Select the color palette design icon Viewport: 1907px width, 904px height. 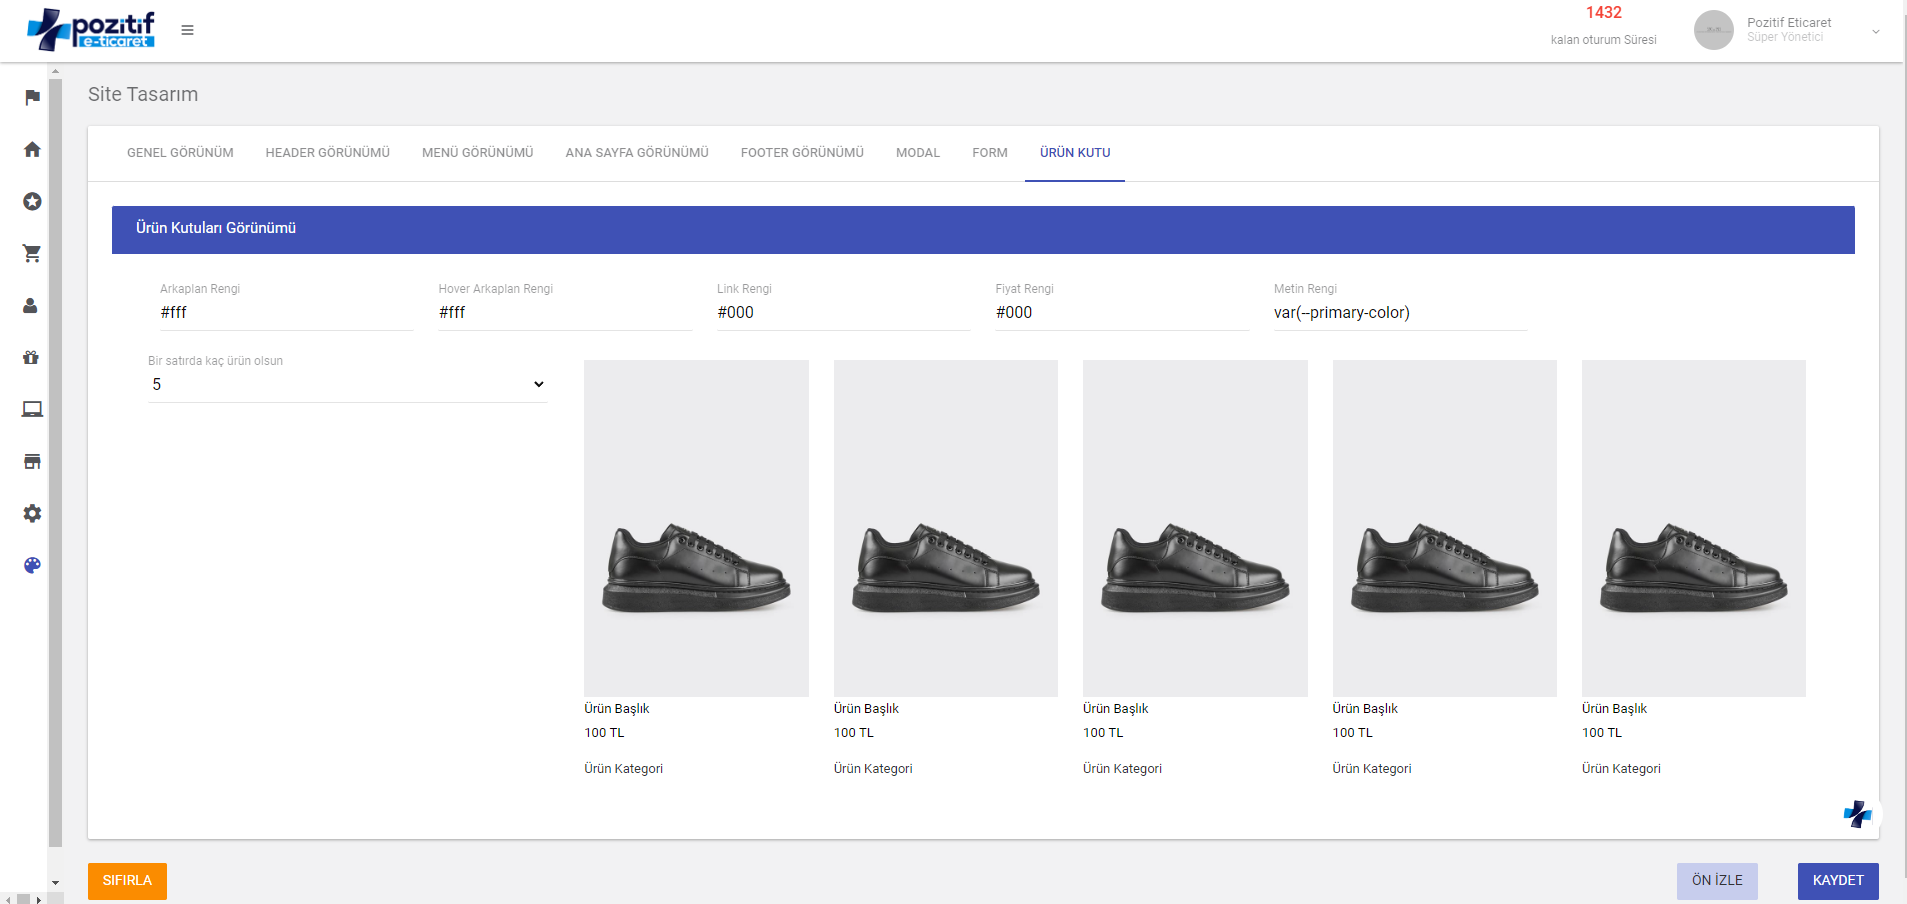click(32, 565)
